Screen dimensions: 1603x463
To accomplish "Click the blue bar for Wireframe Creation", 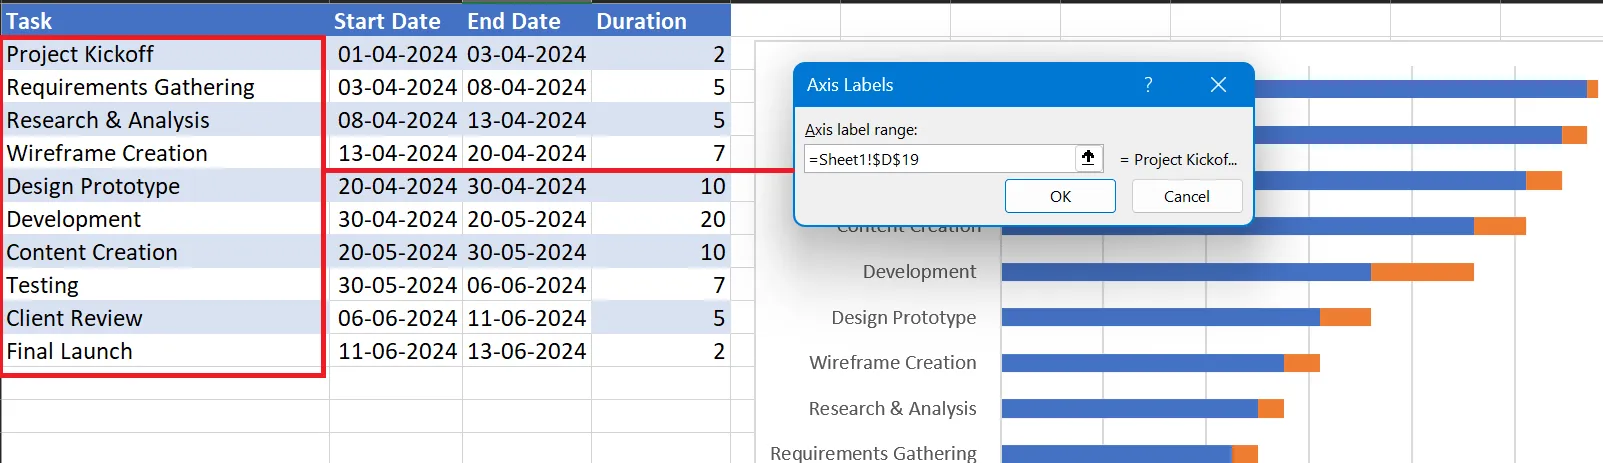I will (x=1143, y=363).
